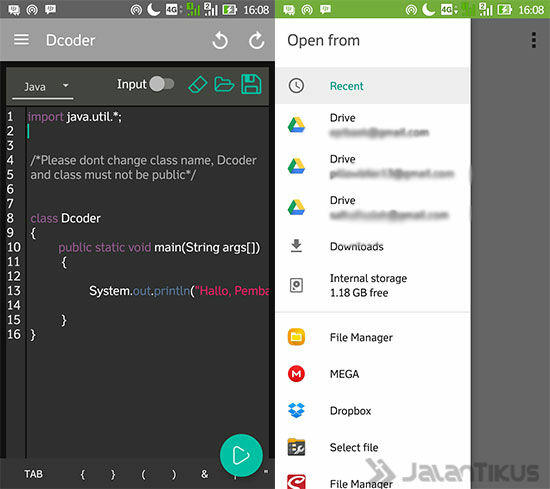Screen dimensions: 550x489
Task: Select Recent in Open from list
Action: pos(373,86)
